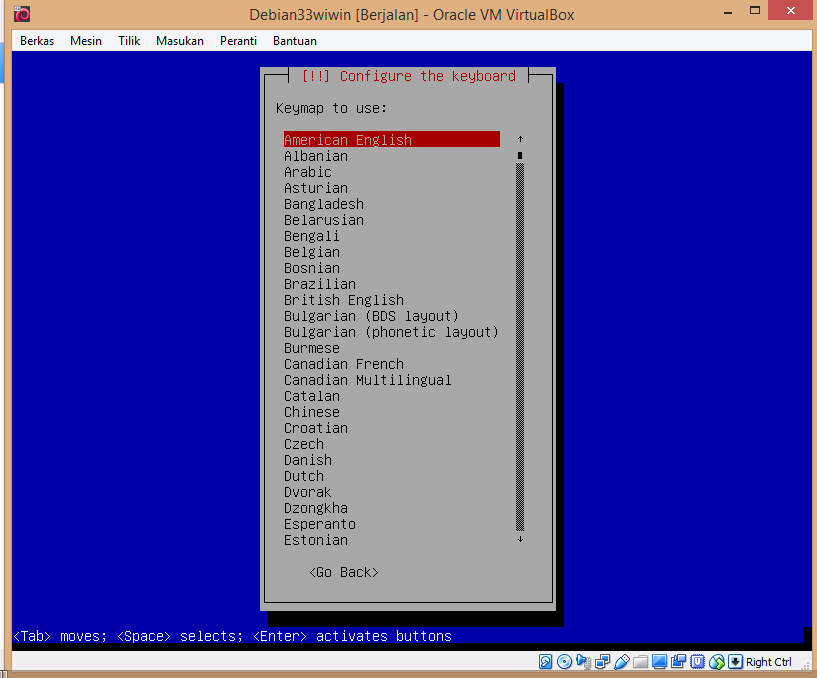Viewport: 817px width, 678px height.
Task: Click the audio status icon
Action: 584,662
